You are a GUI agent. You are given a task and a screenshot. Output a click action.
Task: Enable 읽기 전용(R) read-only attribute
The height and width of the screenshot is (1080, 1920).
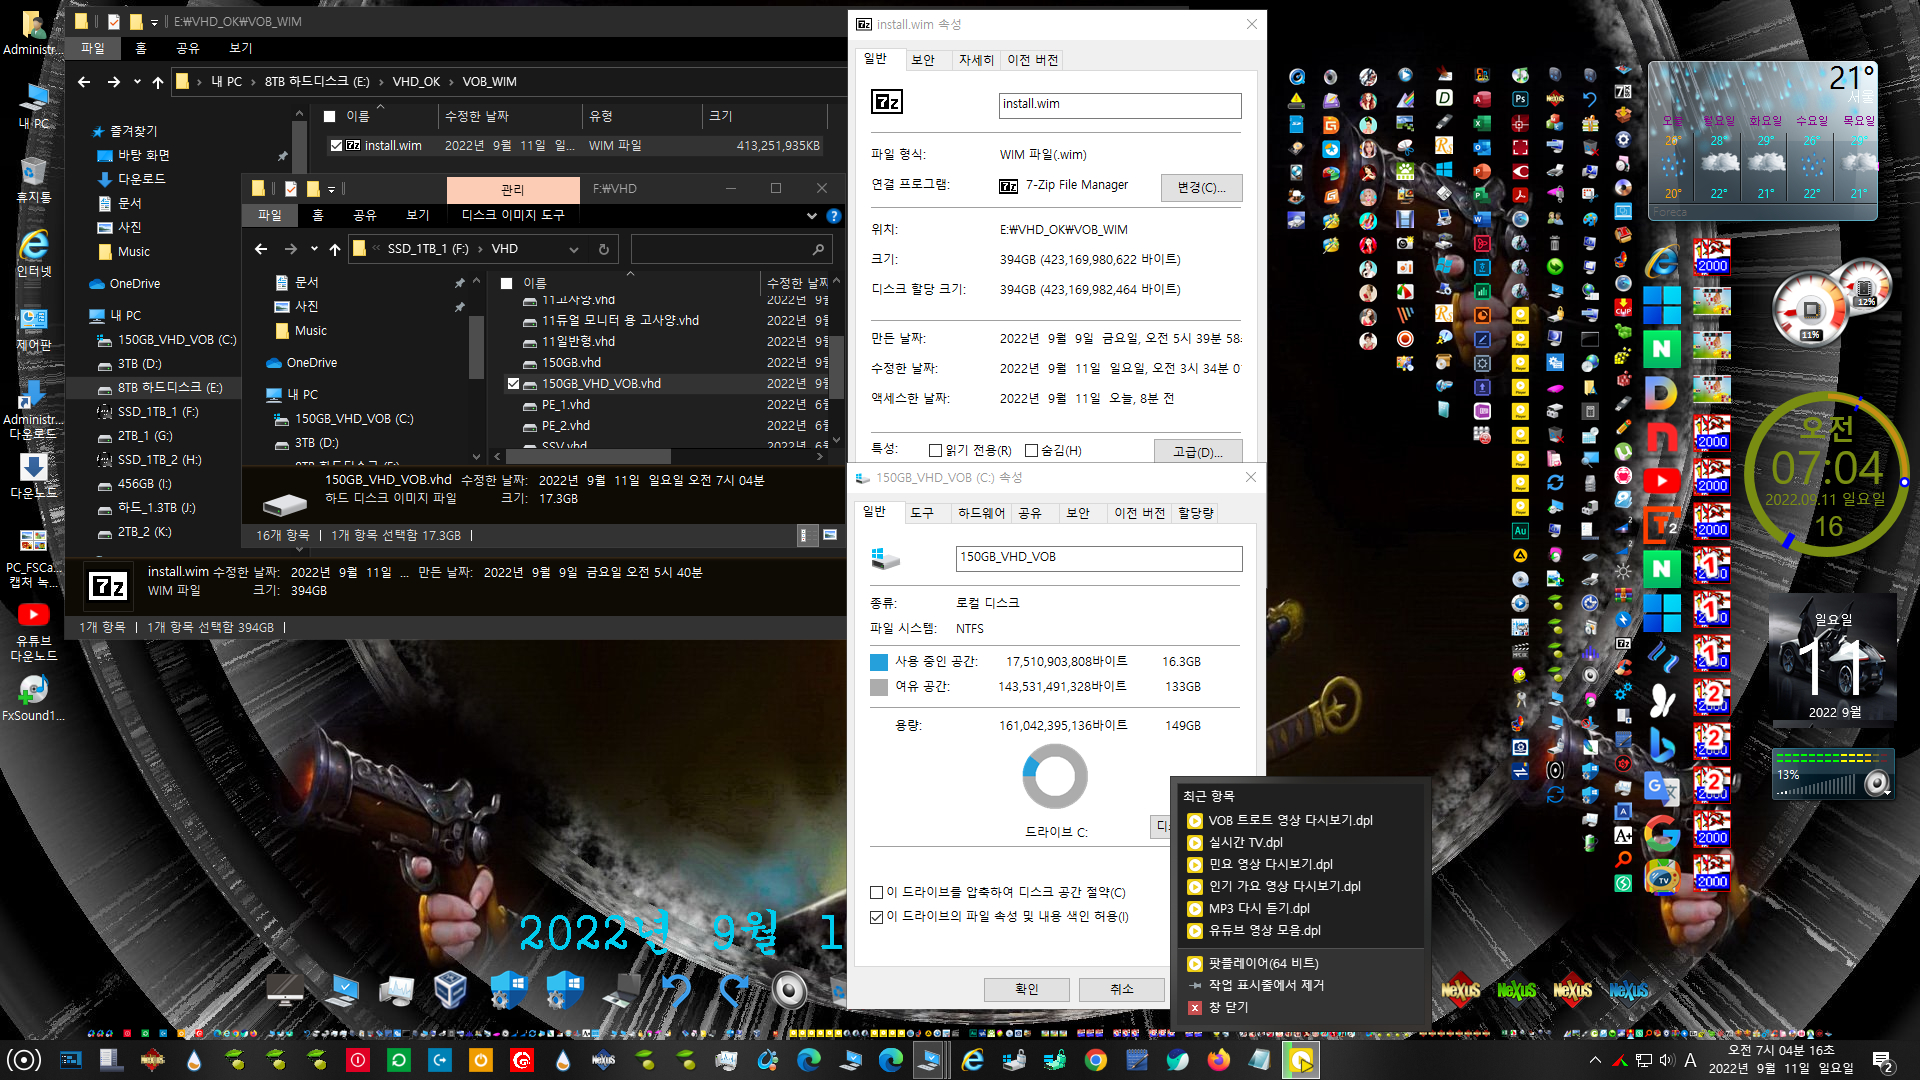(x=936, y=451)
